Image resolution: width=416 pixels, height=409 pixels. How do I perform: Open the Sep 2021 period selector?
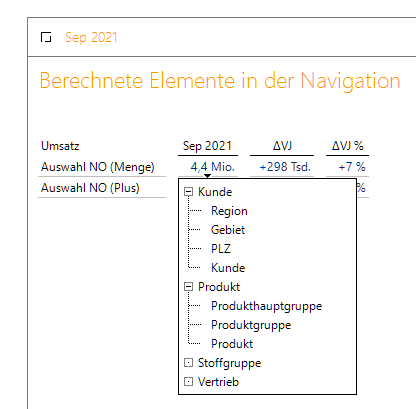(x=91, y=37)
